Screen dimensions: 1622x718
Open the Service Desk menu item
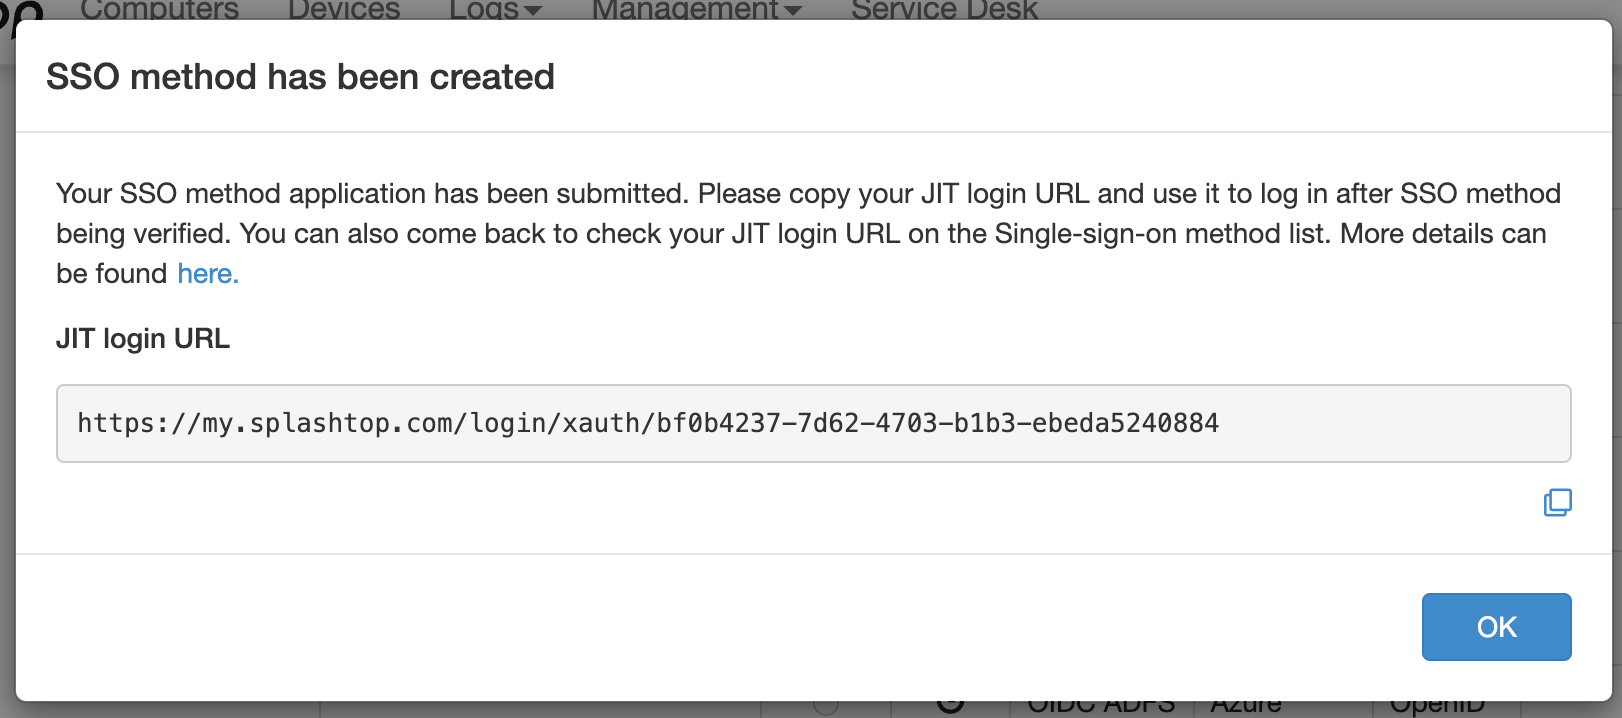click(944, 9)
